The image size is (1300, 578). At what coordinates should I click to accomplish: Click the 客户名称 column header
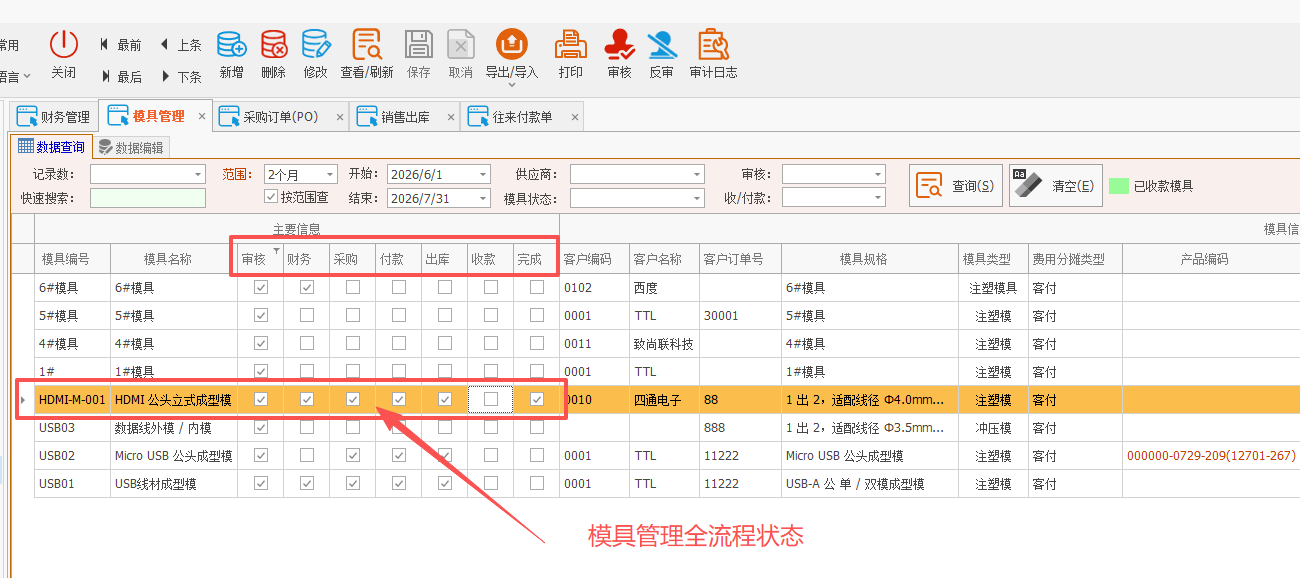pos(663,259)
